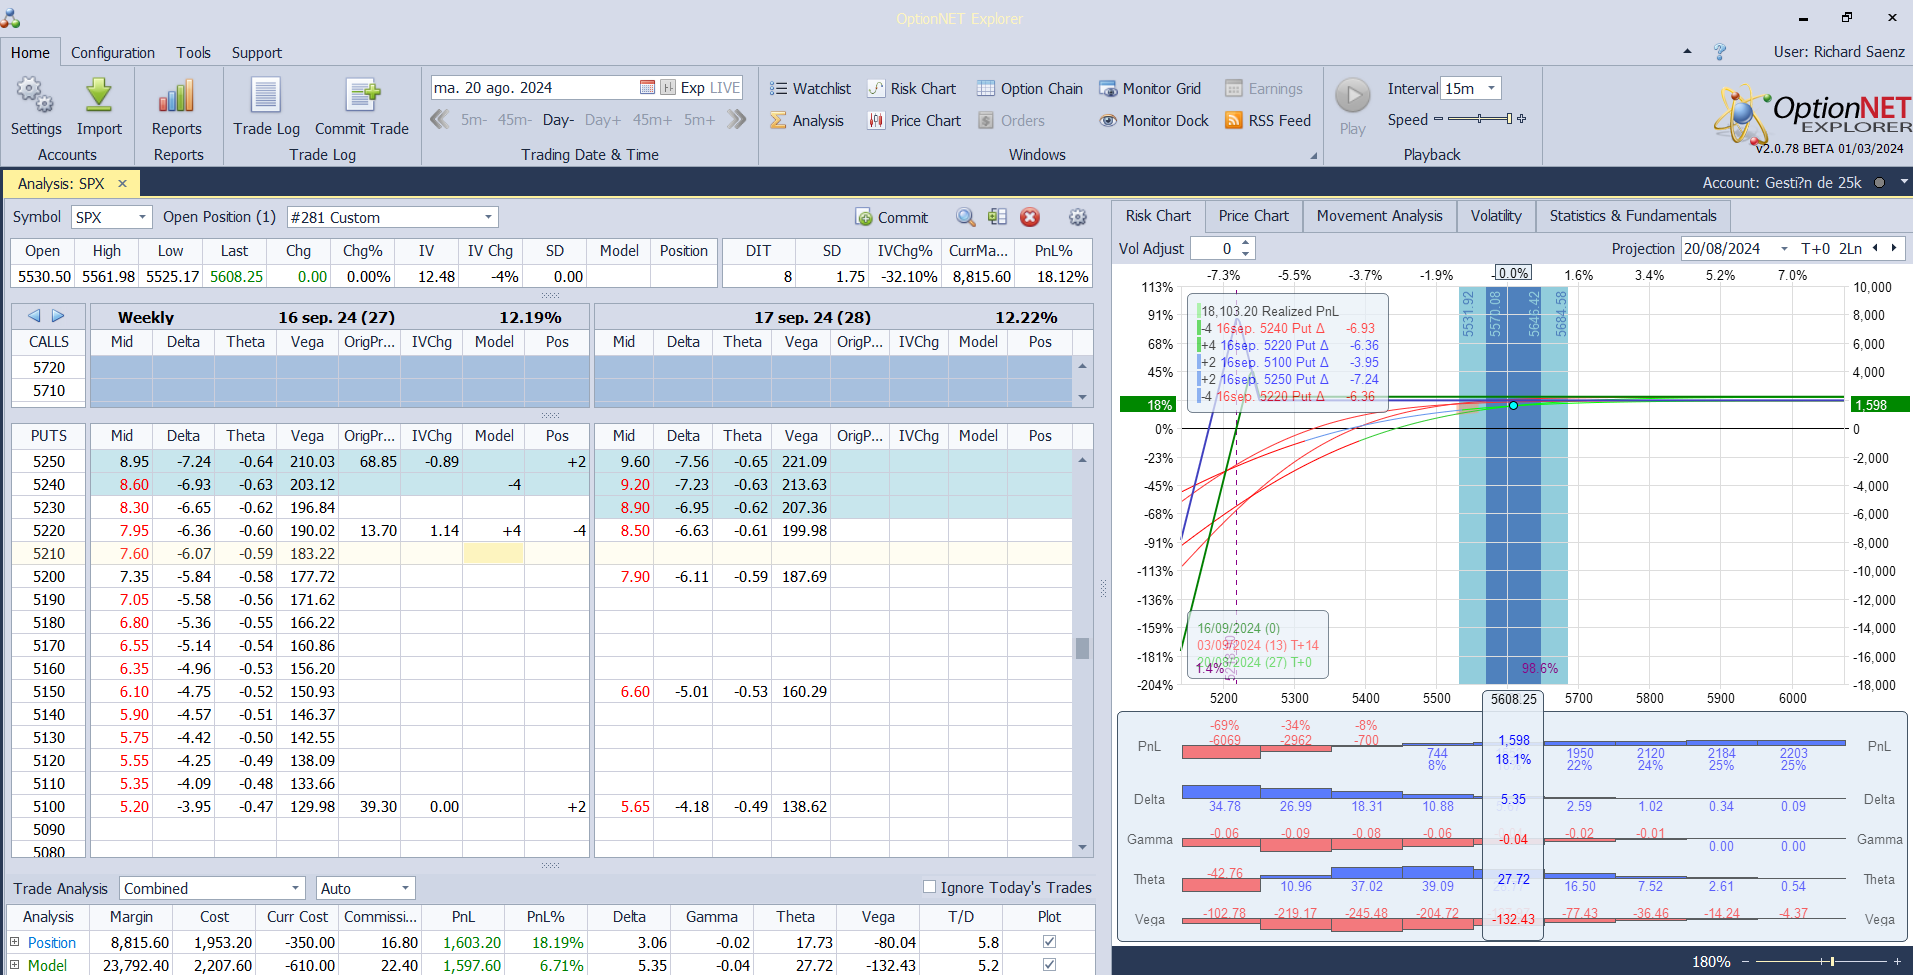Click the Position link in Trade Analysis
Viewport: 1913px width, 975px height.
point(52,942)
